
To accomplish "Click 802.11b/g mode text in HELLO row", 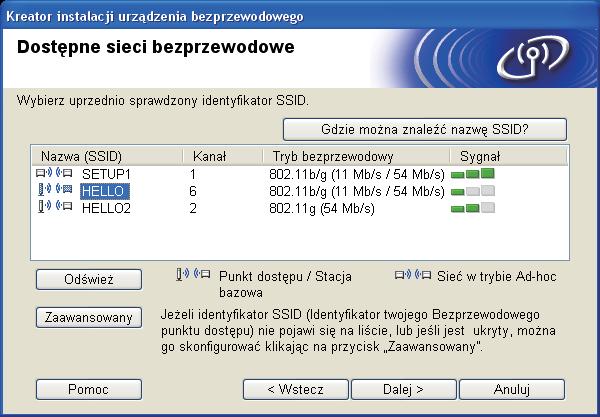I will point(357,191).
